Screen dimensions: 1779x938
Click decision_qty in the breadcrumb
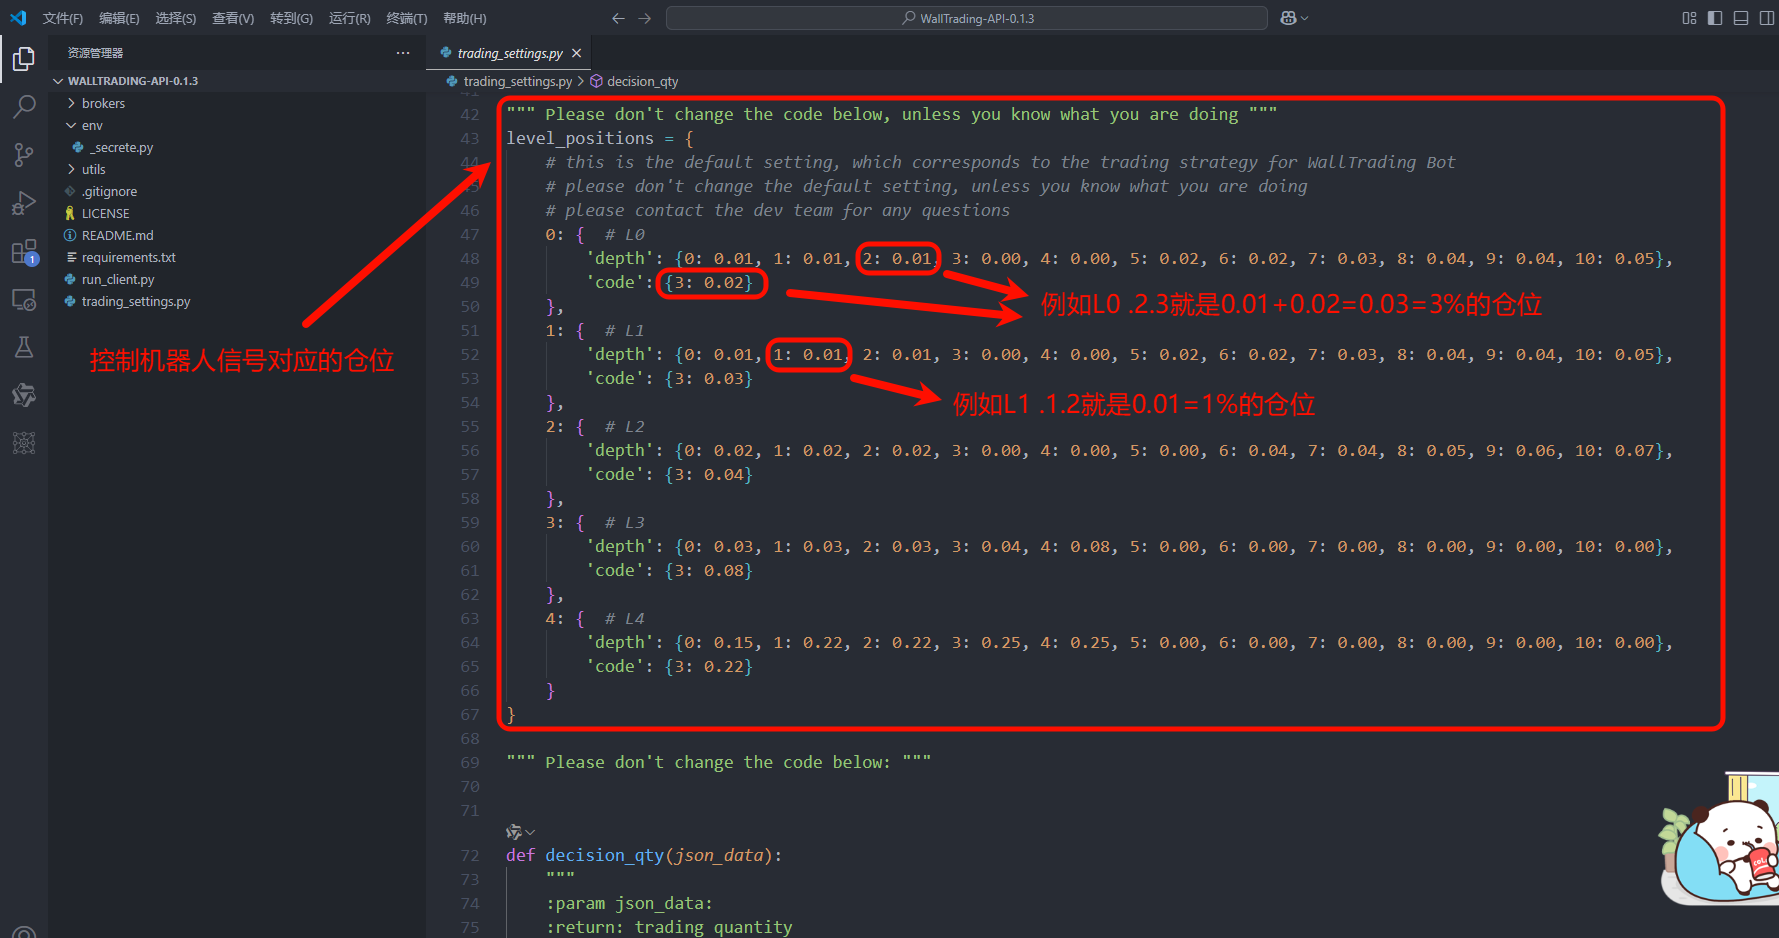coord(642,81)
